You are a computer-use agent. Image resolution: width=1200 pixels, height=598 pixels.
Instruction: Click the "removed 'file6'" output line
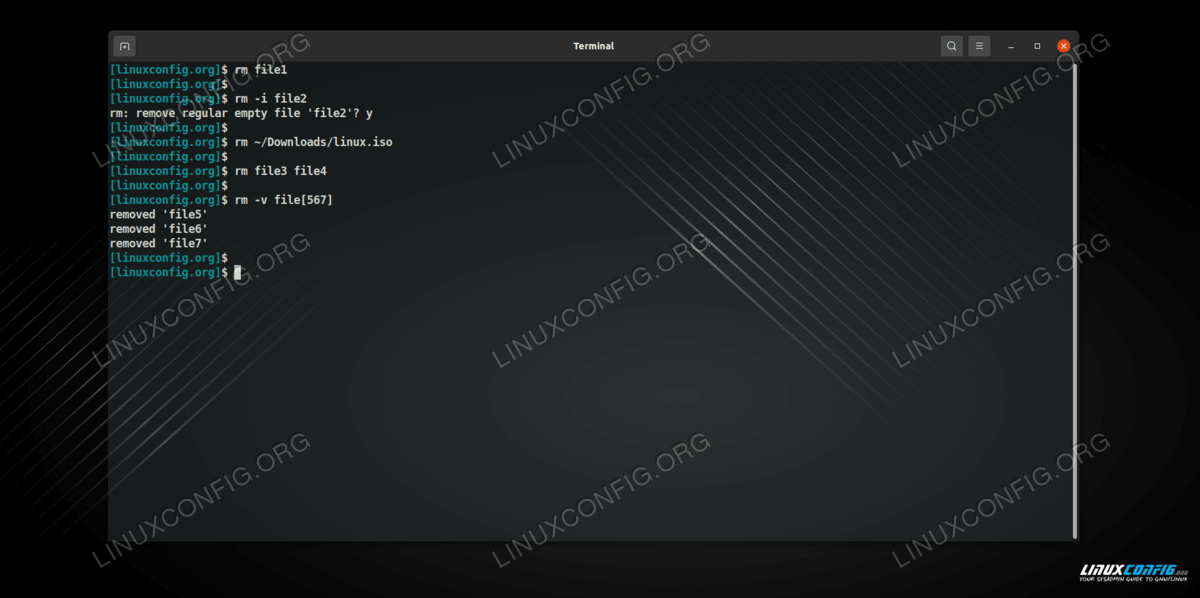(158, 229)
